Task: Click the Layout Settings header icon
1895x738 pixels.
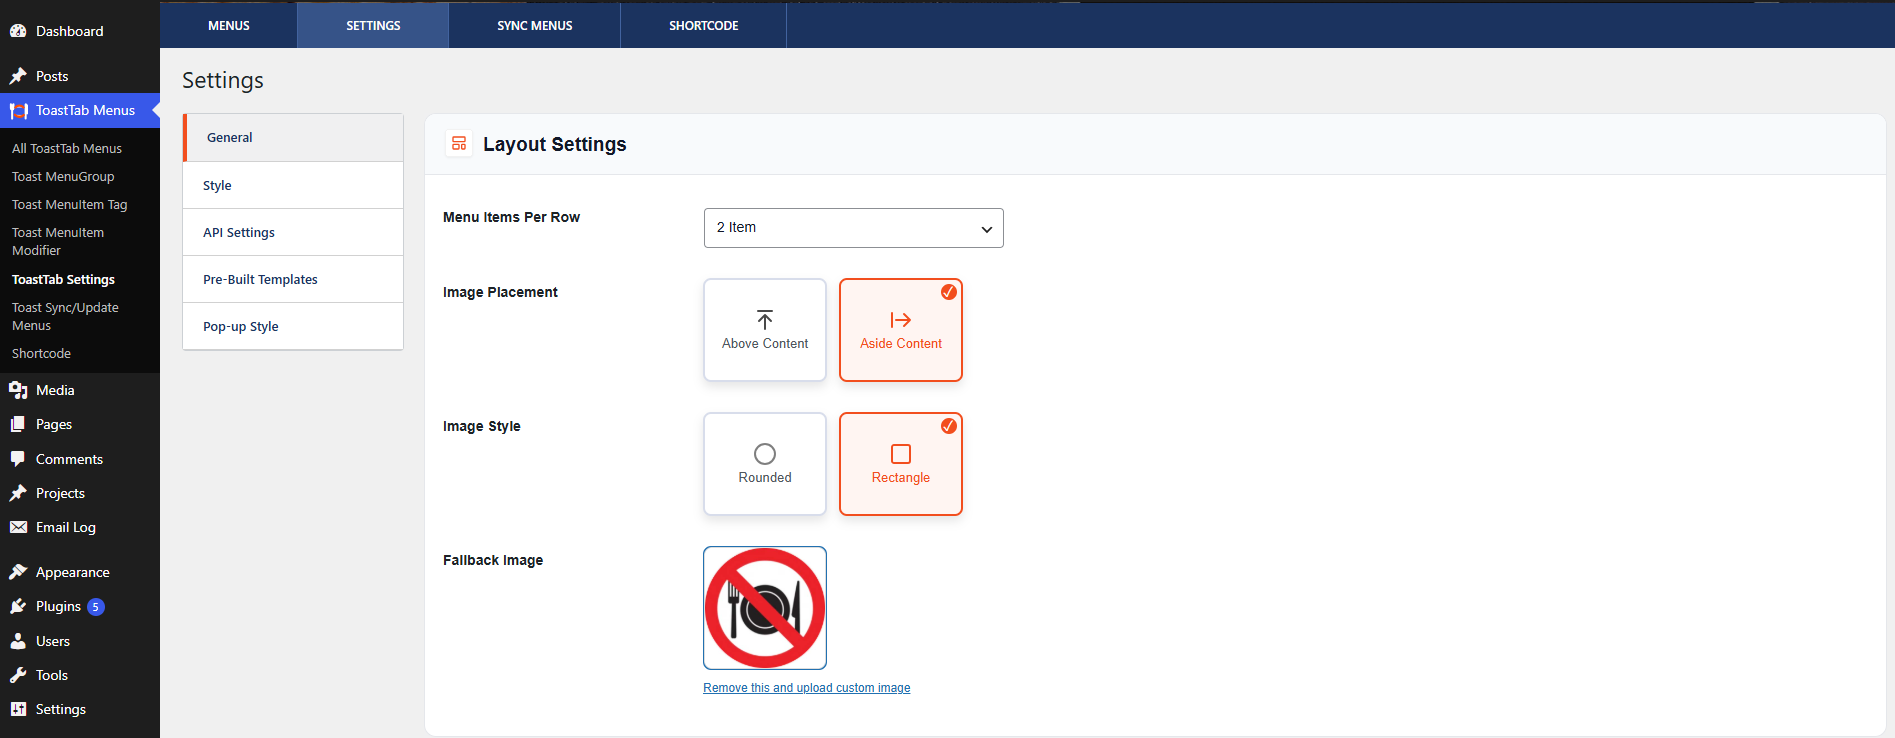Action: point(459,144)
